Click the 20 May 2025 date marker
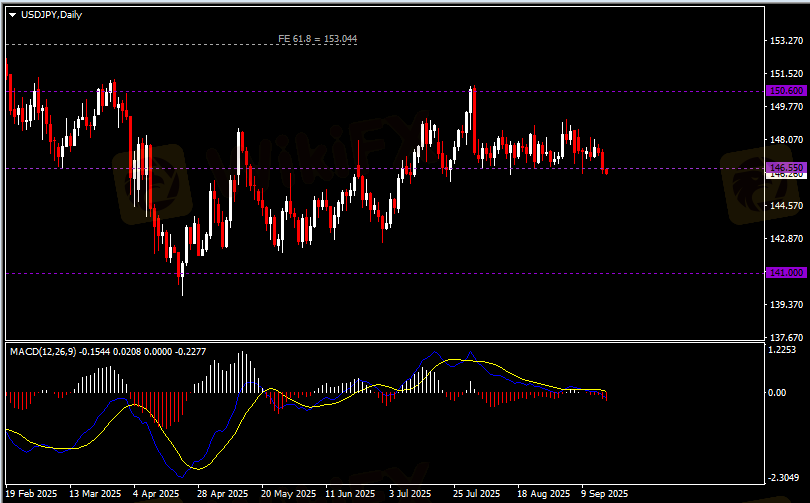The image size is (810, 503). pyautogui.click(x=288, y=494)
